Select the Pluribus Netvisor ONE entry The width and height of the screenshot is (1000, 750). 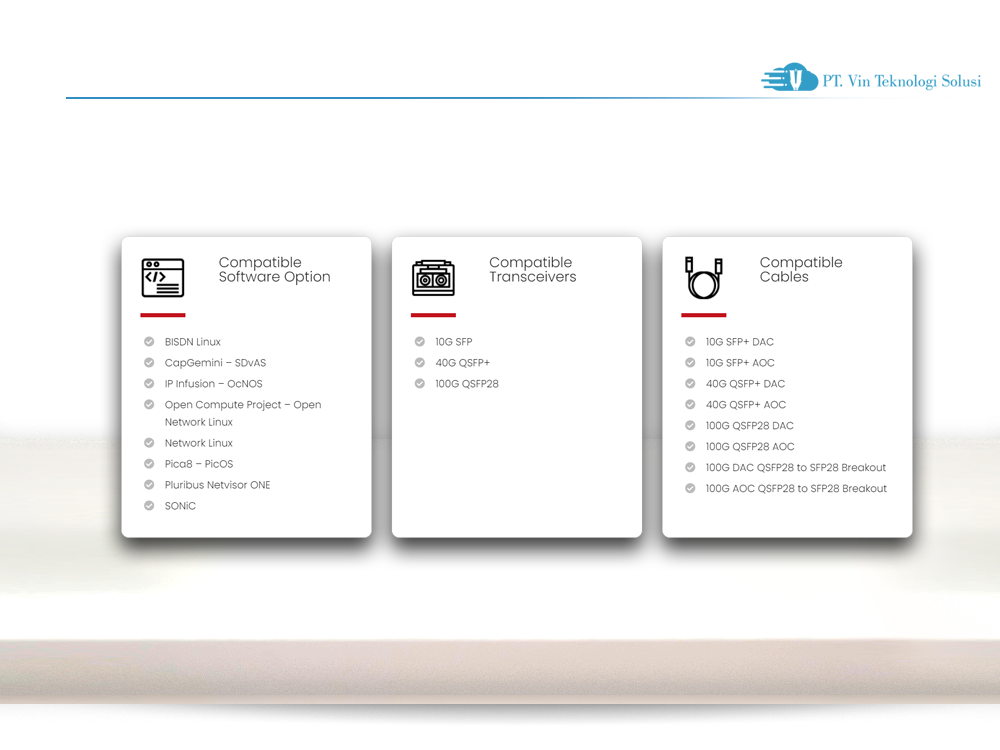217,485
